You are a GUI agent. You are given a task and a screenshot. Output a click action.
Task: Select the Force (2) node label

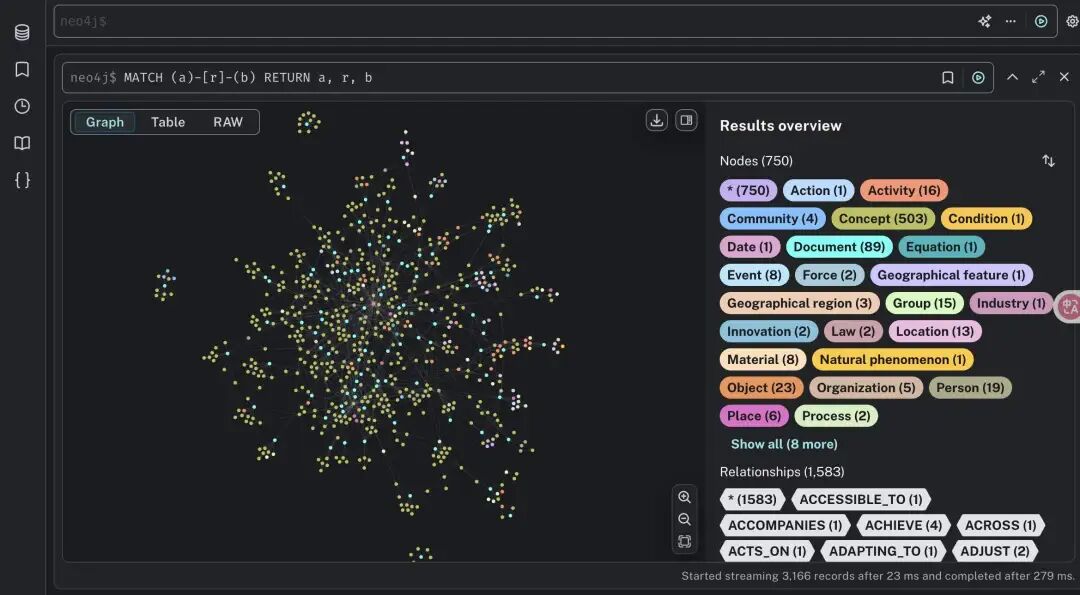pyautogui.click(x=829, y=275)
